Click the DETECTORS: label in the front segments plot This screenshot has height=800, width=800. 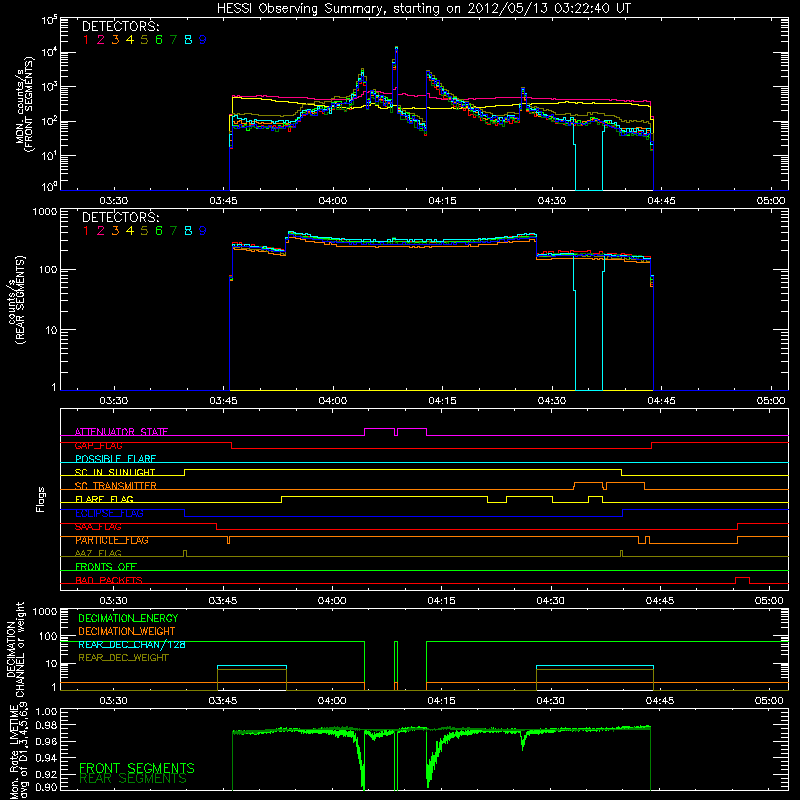point(120,27)
